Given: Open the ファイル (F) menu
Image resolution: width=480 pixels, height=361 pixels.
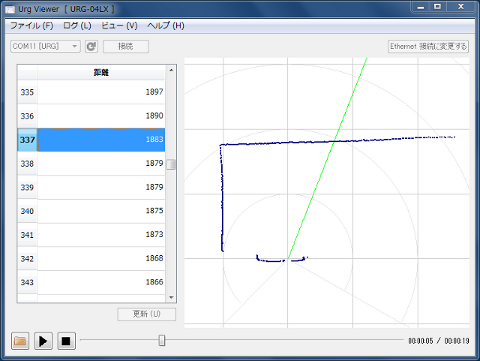Looking at the screenshot, I should click(32, 26).
